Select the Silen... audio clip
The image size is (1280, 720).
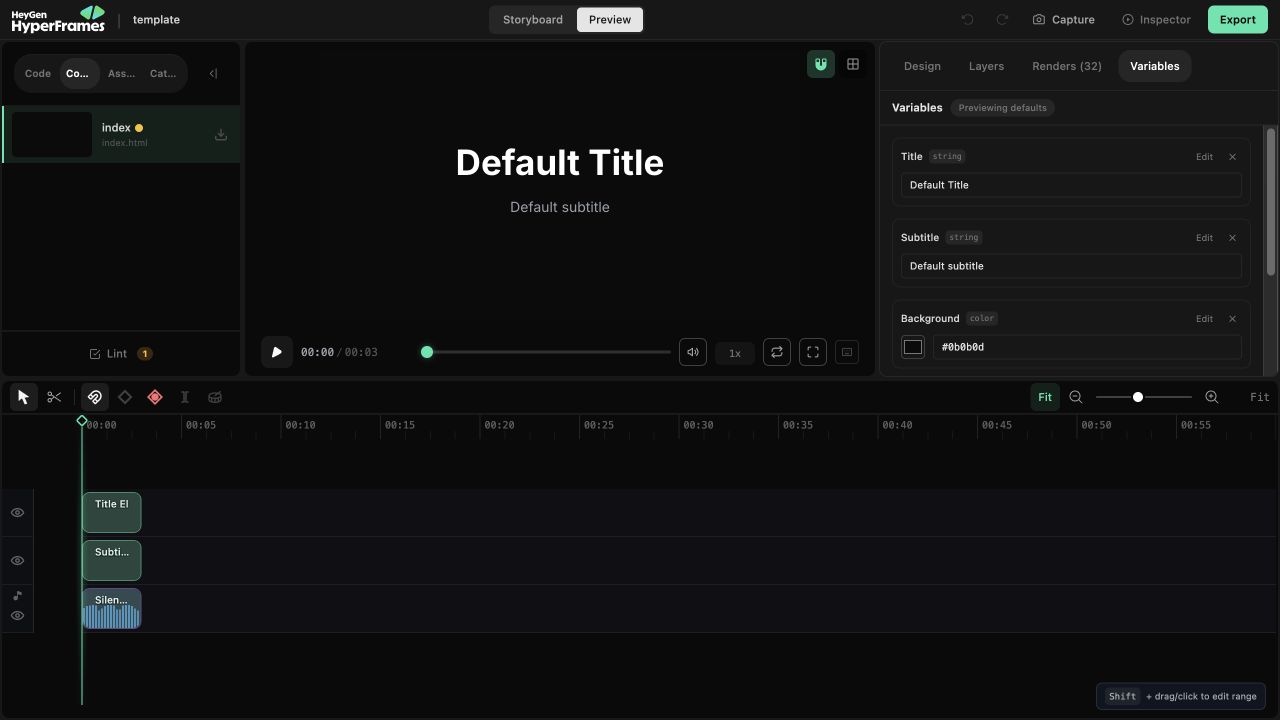[x=111, y=608]
